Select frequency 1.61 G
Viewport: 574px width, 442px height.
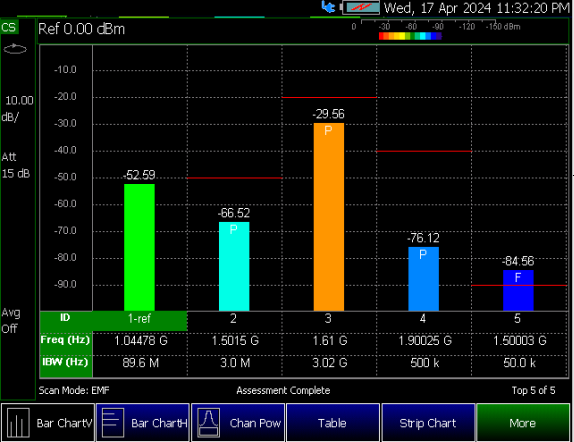[329, 341]
